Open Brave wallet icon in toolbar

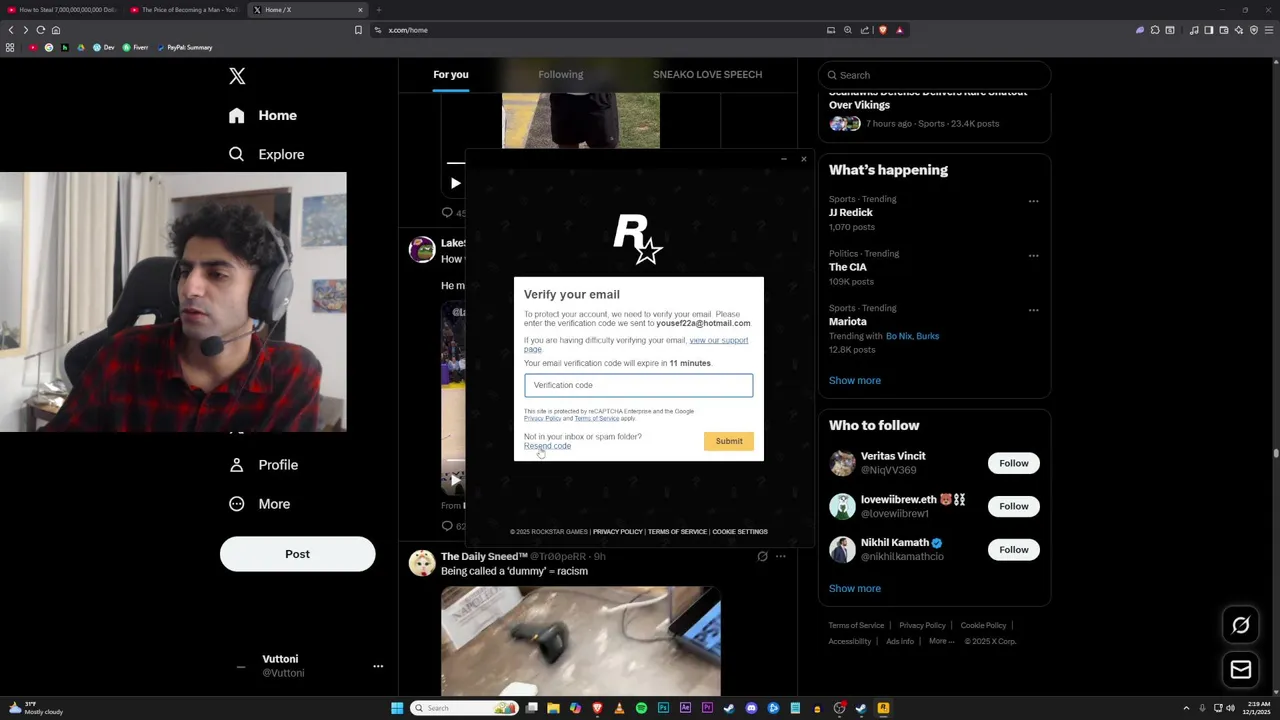click(x=1223, y=30)
